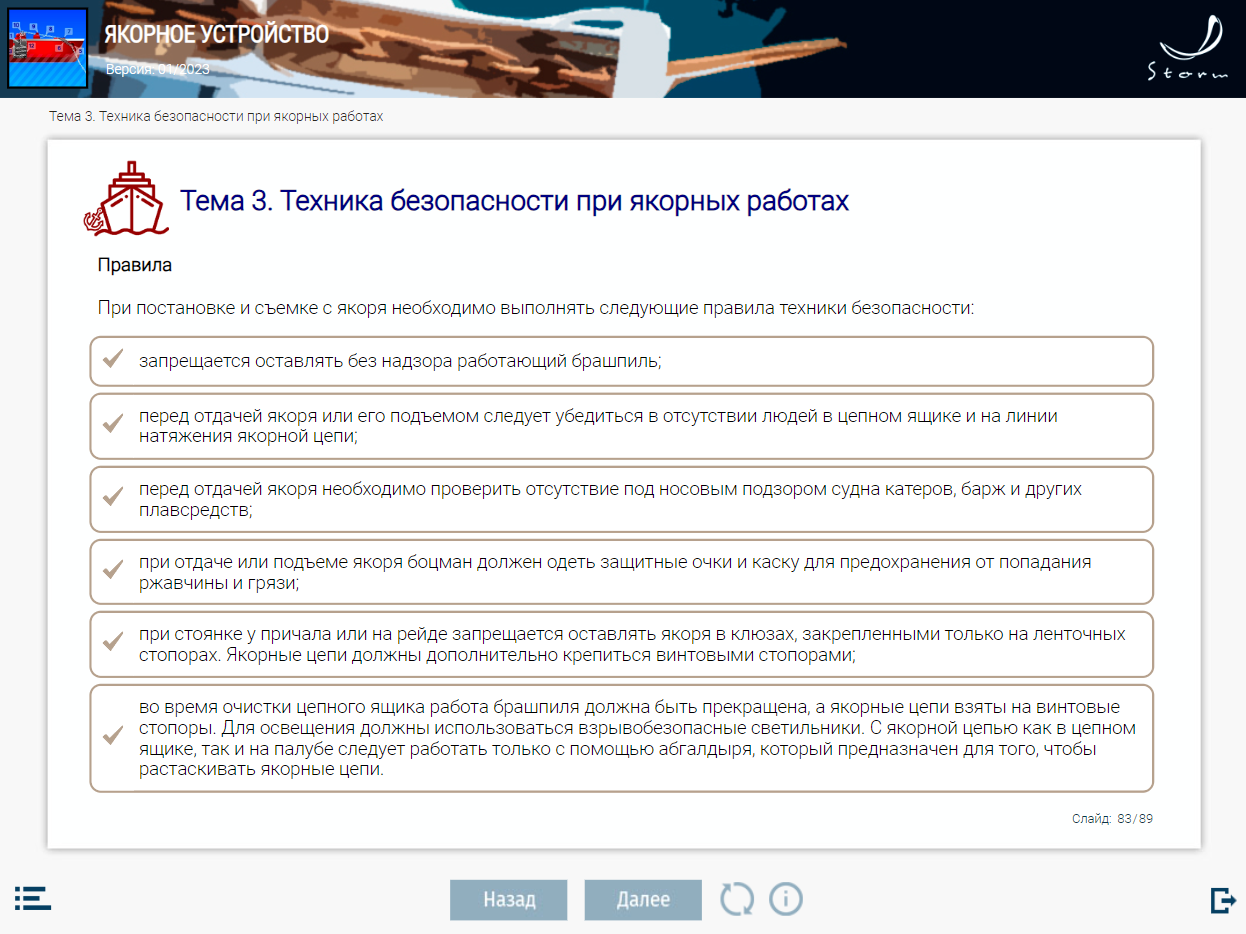This screenshot has width=1246, height=934.
Task: Click the course thumbnail in header
Action: pyautogui.click(x=47, y=48)
